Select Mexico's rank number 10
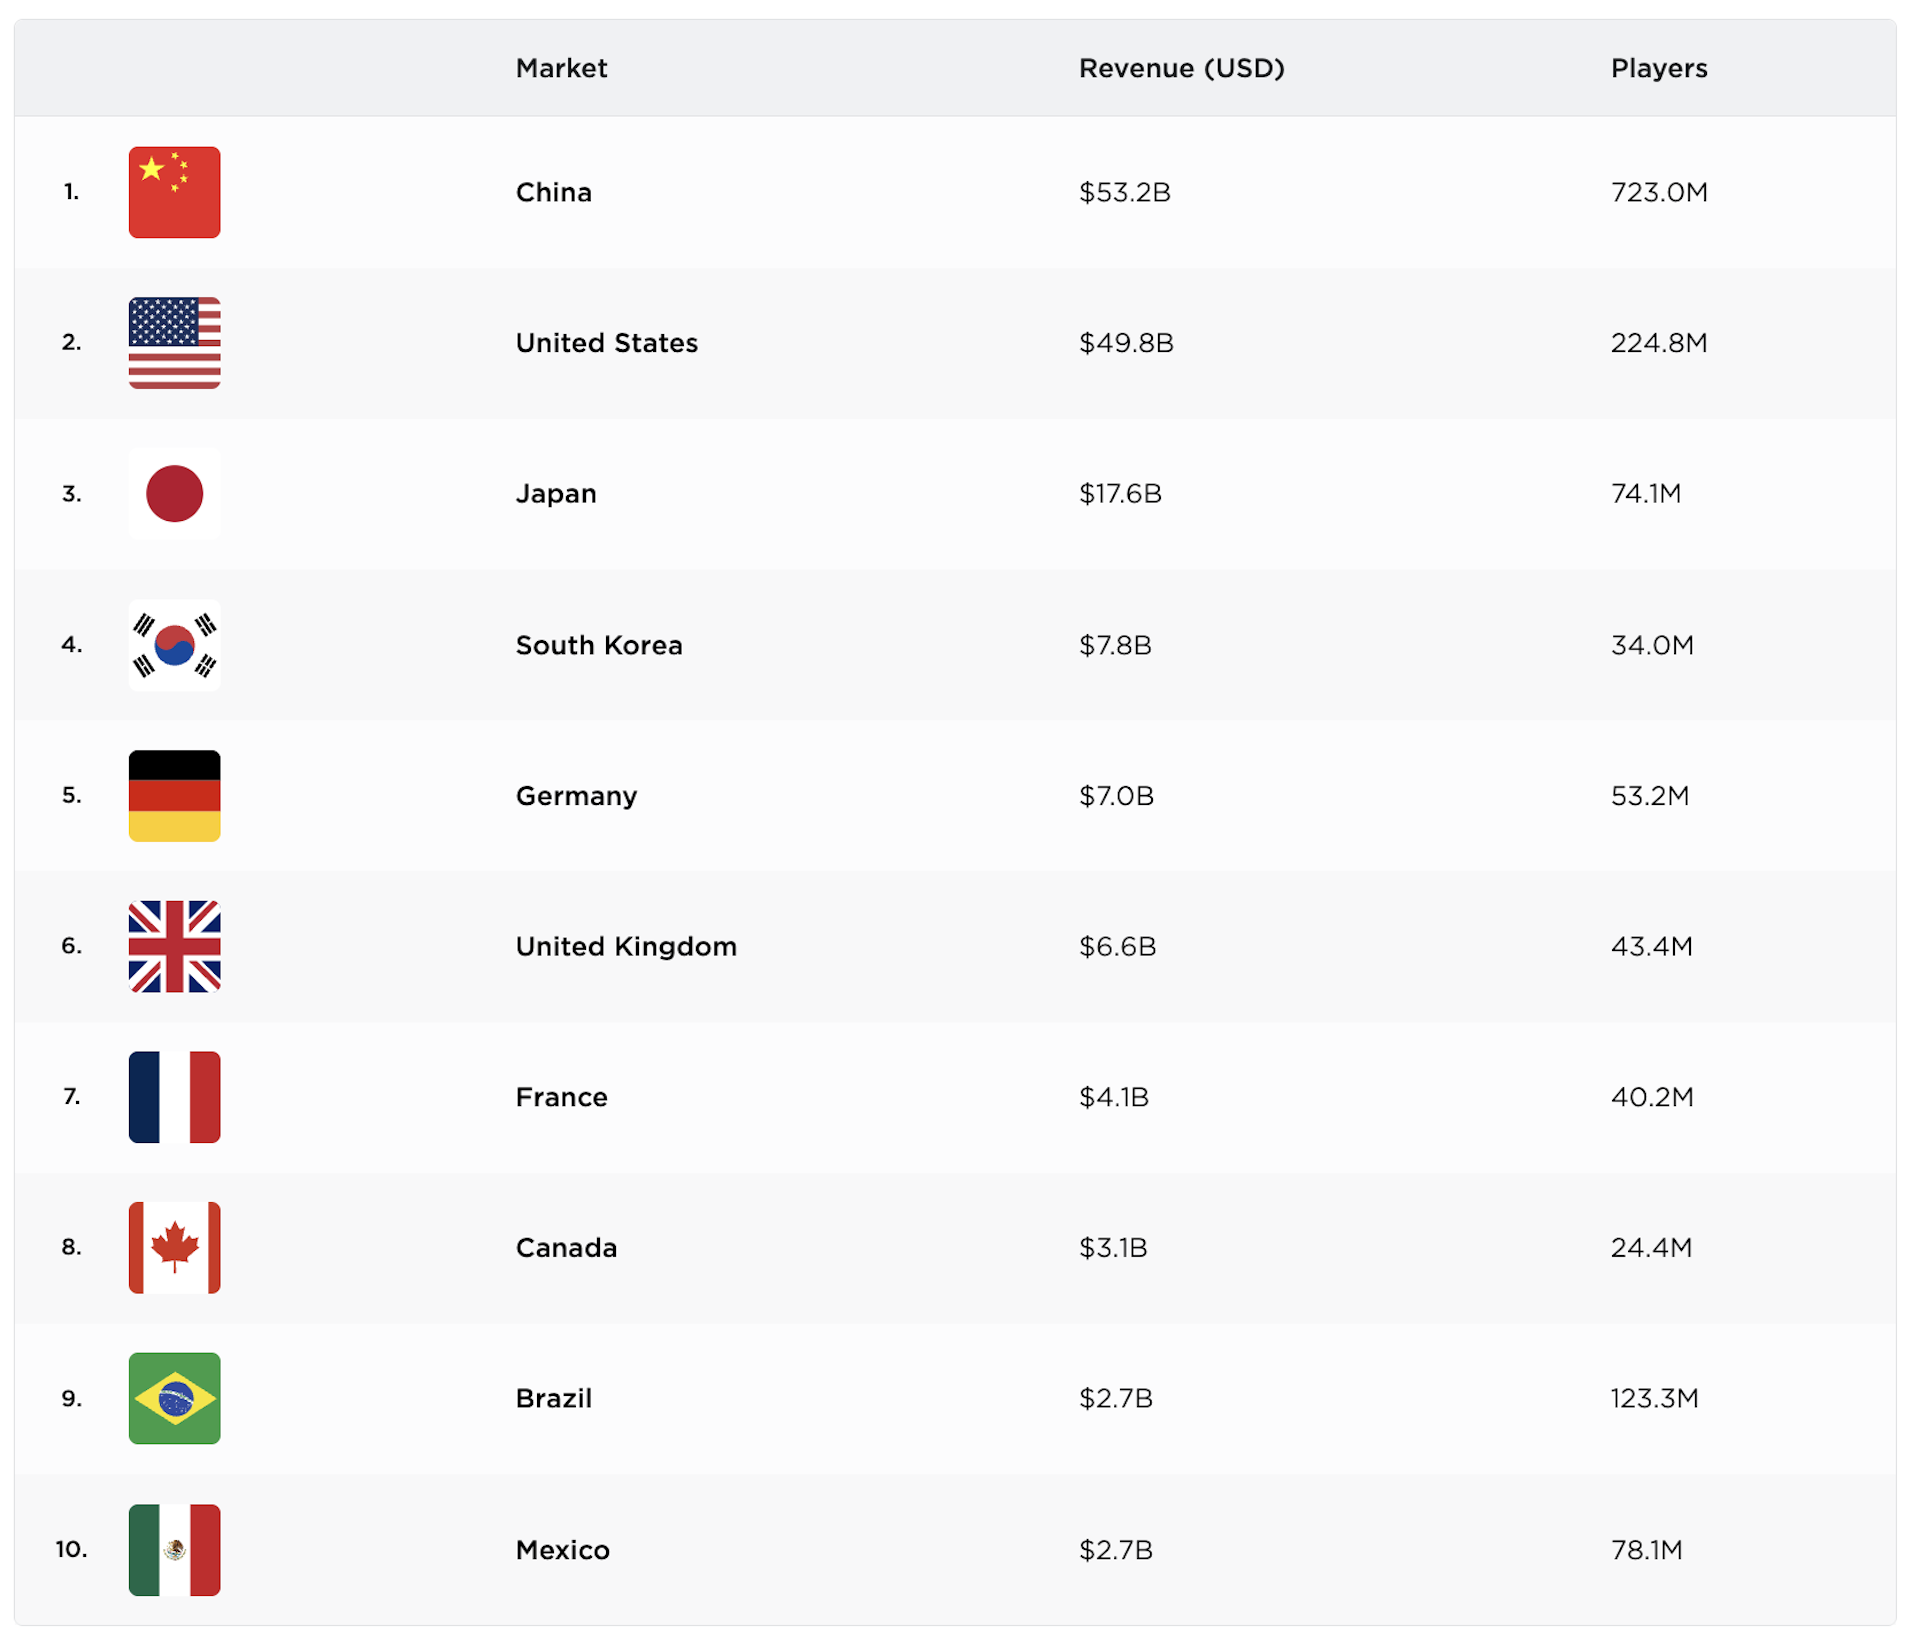The width and height of the screenshot is (1920, 1633). 71,1549
